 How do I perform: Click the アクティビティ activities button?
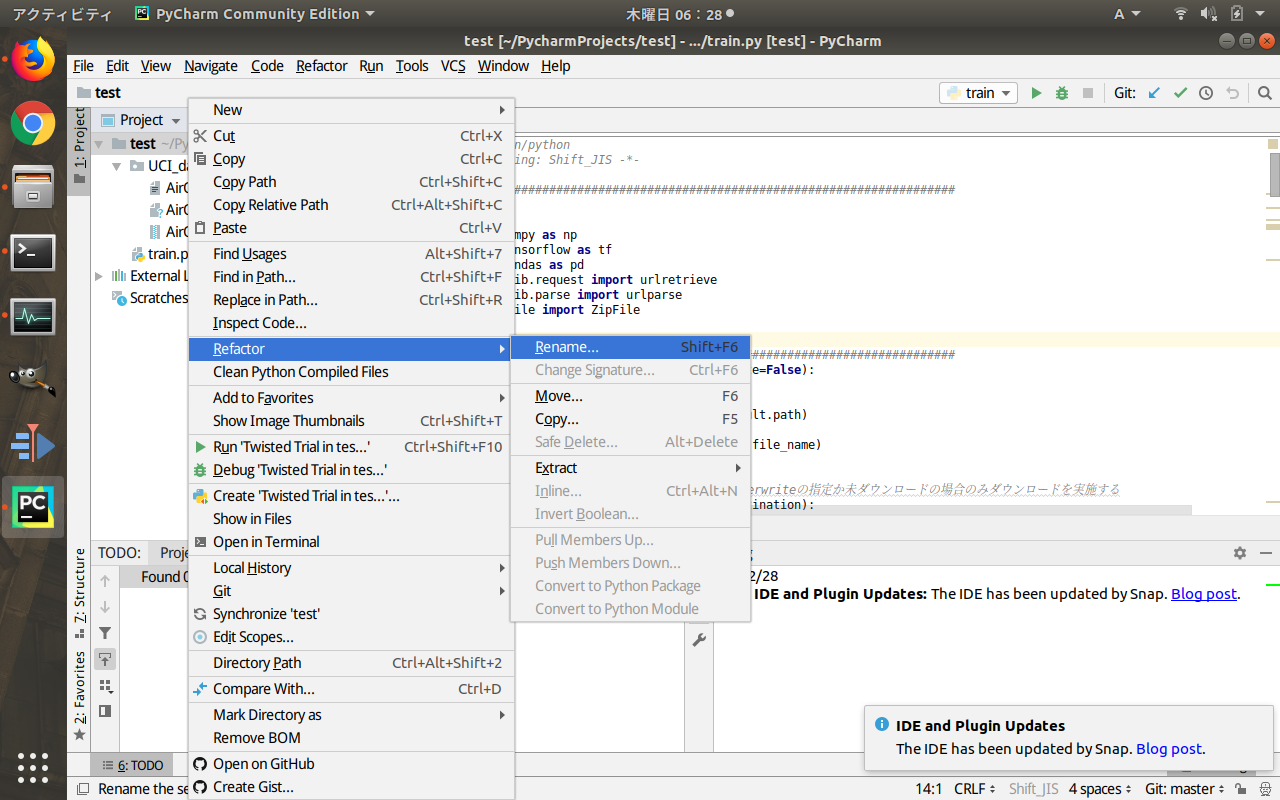click(x=62, y=14)
